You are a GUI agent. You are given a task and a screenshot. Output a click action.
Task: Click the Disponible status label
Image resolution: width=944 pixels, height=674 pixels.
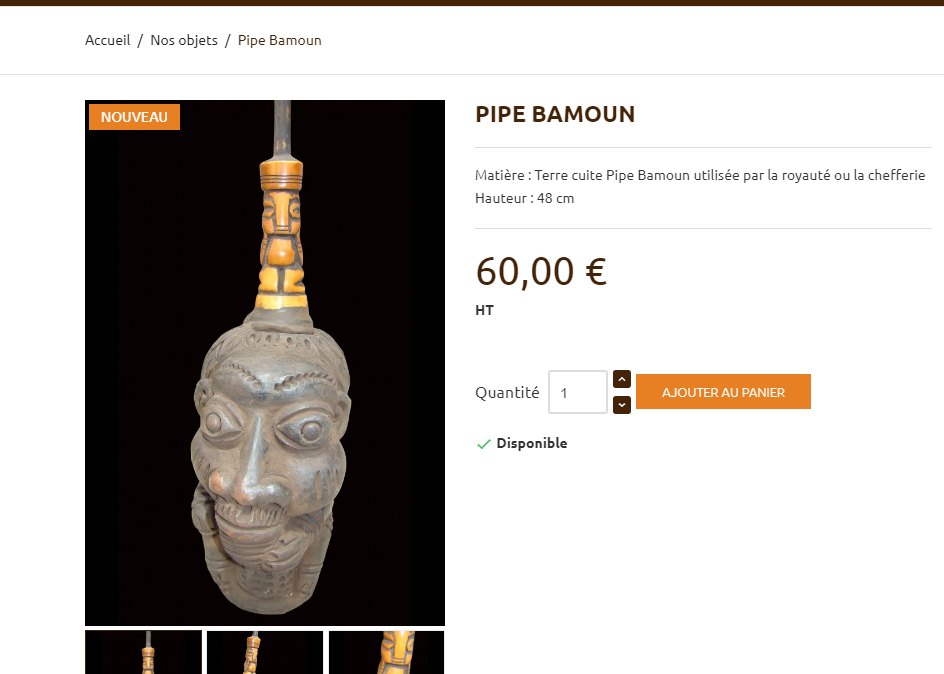pos(531,443)
